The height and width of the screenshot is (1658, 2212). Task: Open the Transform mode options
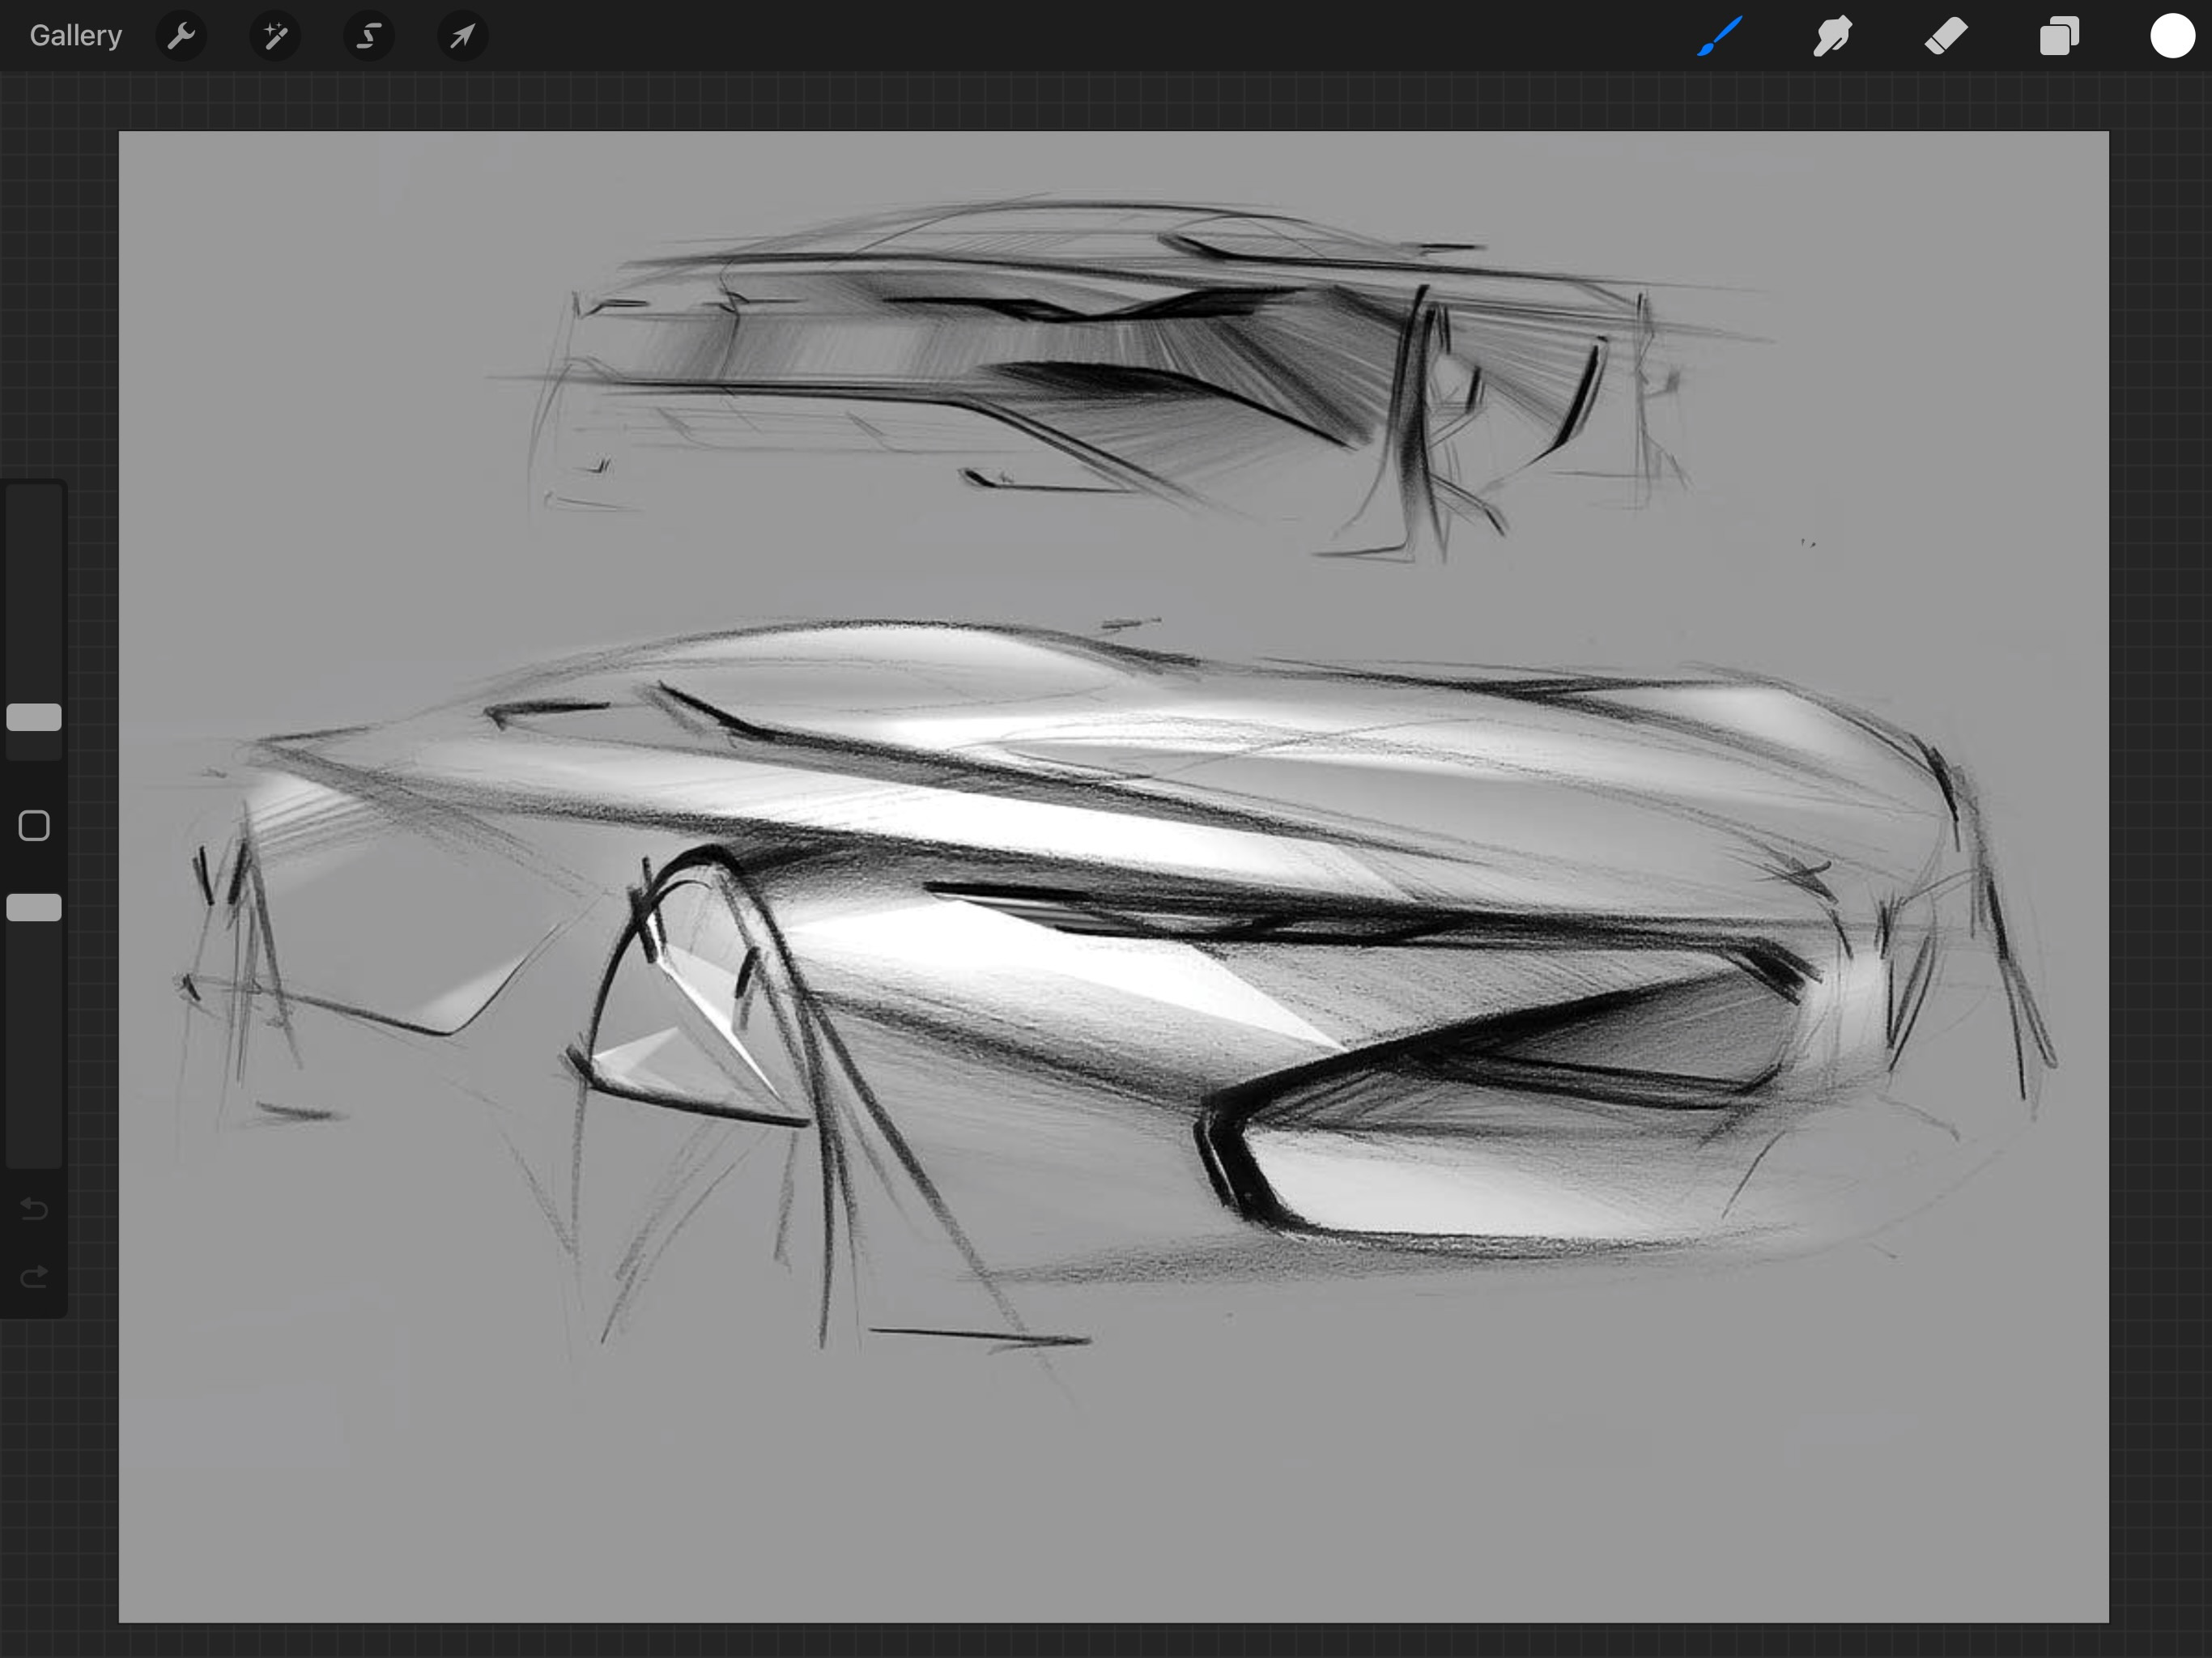point(461,36)
